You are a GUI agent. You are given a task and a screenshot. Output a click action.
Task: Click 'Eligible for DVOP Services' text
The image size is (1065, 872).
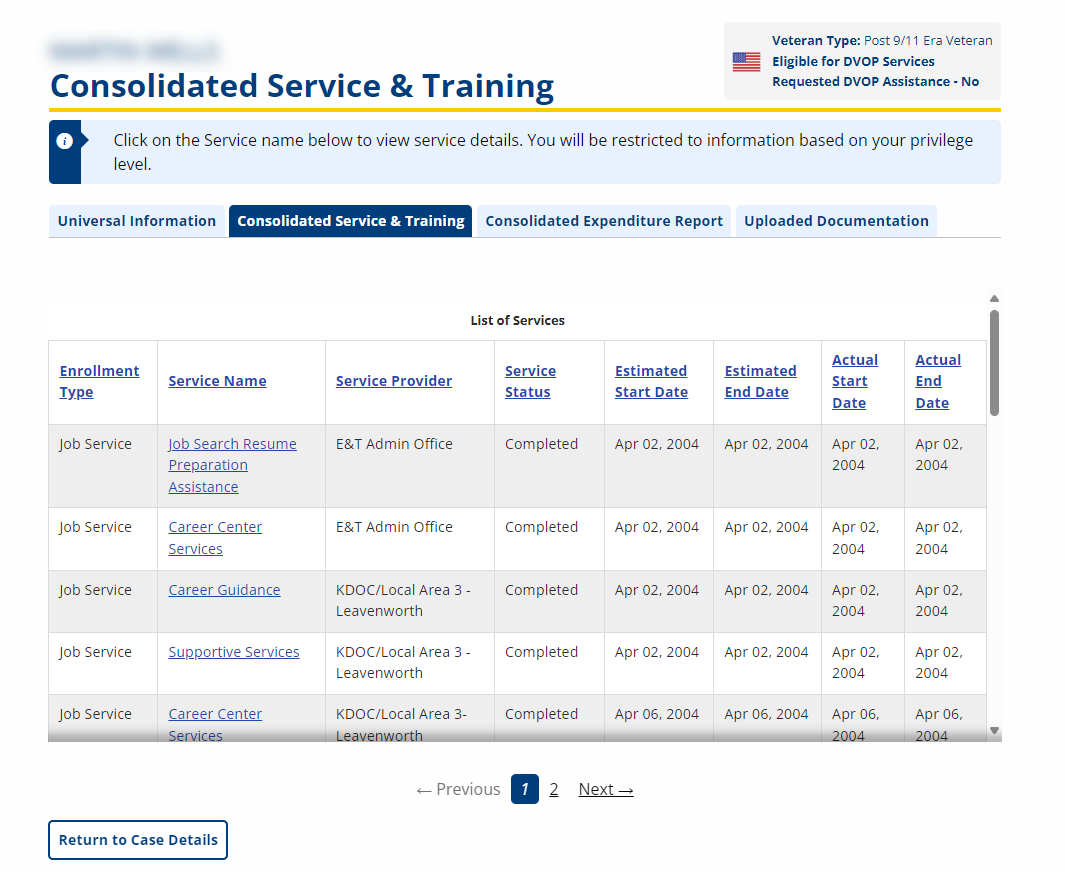(x=853, y=61)
